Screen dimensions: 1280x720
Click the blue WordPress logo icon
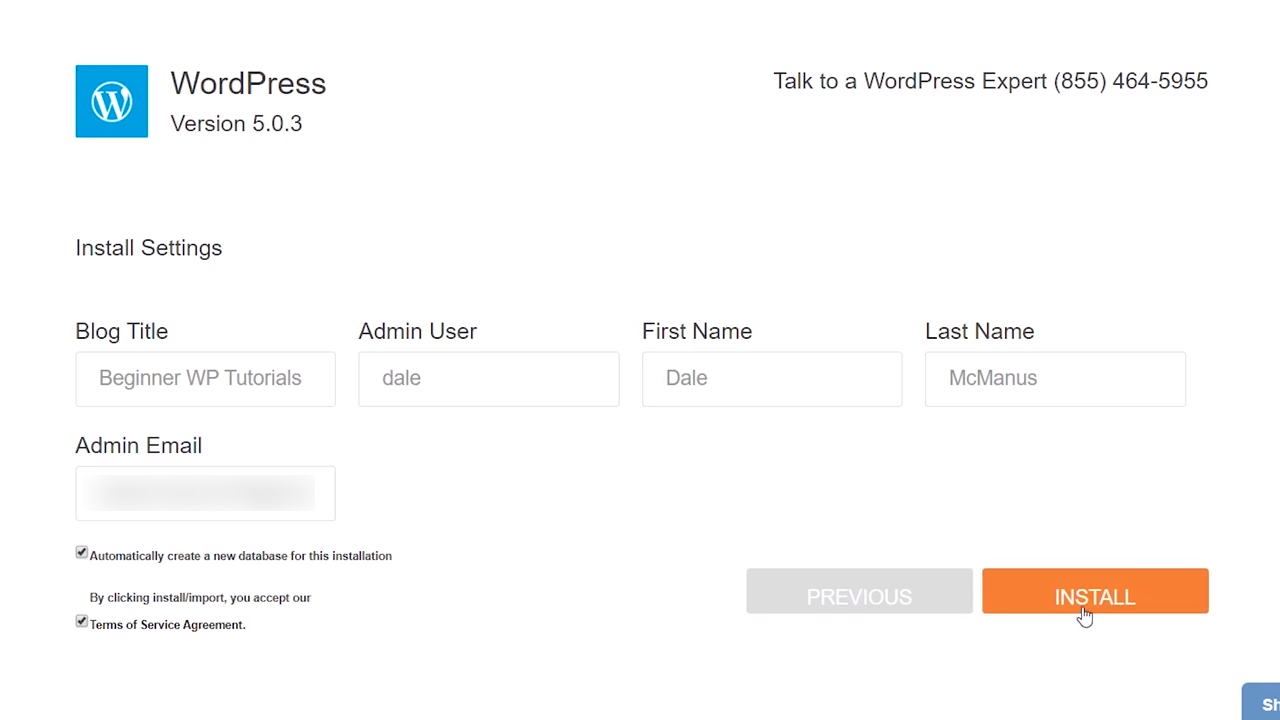point(111,101)
